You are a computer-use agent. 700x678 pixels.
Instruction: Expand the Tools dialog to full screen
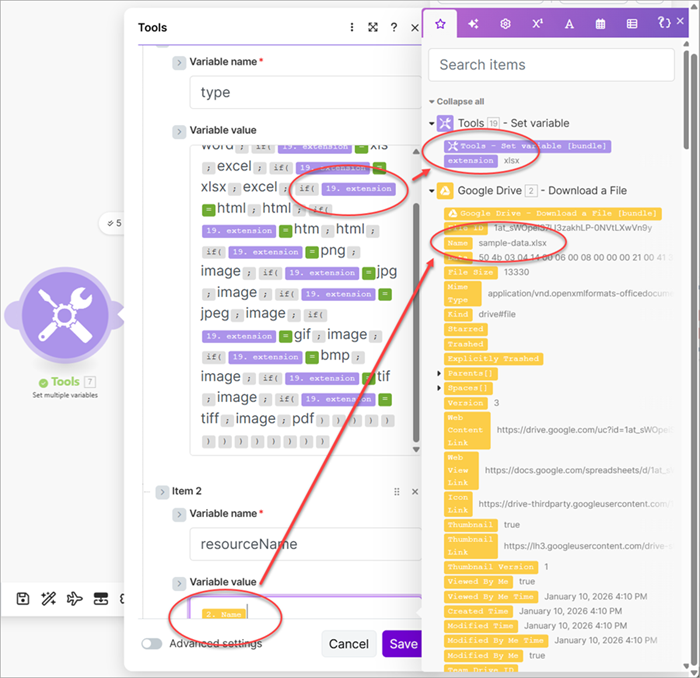373,28
